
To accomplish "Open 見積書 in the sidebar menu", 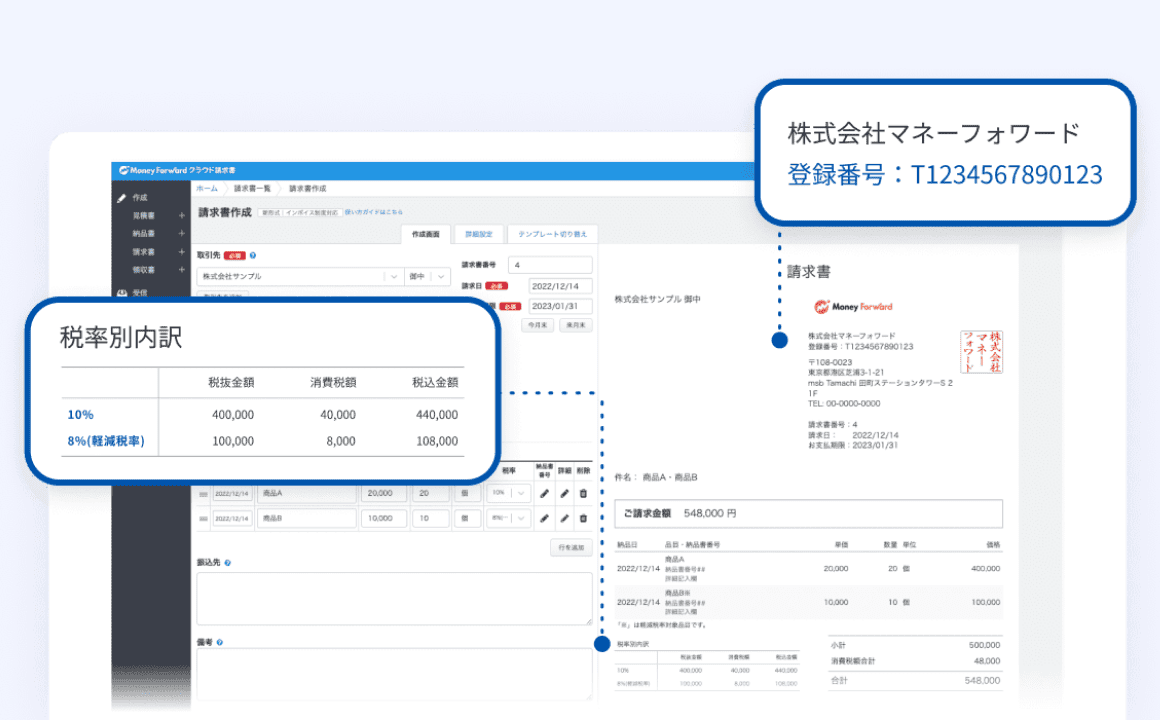I will coord(144,216).
